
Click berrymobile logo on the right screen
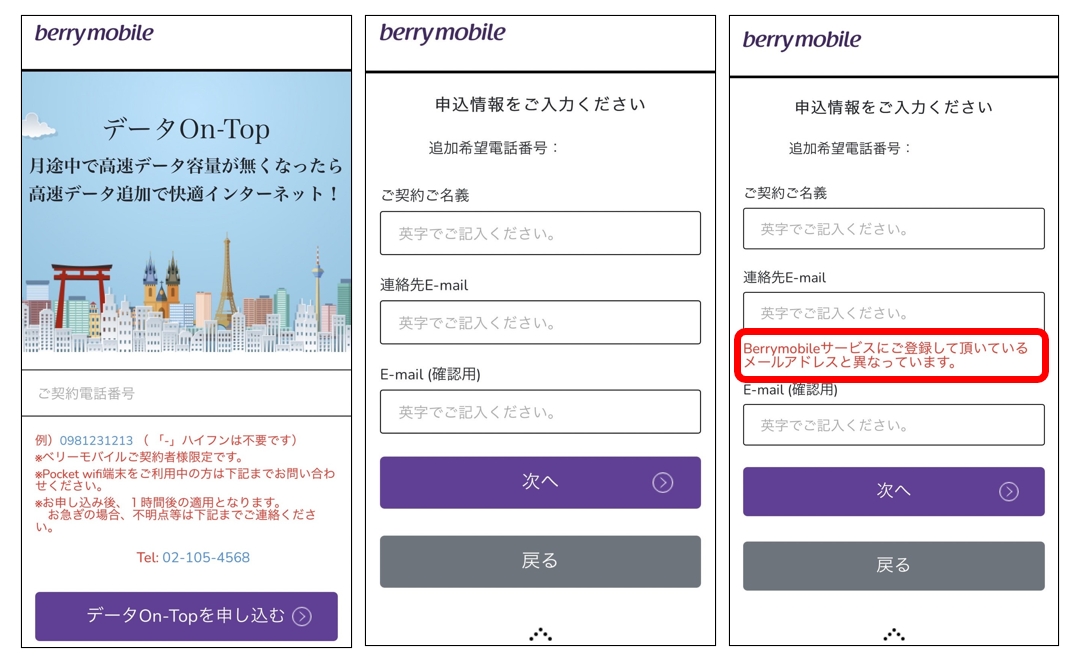(802, 39)
